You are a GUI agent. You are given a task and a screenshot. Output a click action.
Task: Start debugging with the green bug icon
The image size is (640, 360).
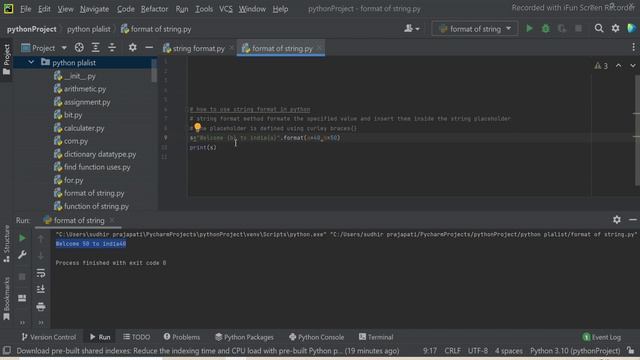click(546, 29)
